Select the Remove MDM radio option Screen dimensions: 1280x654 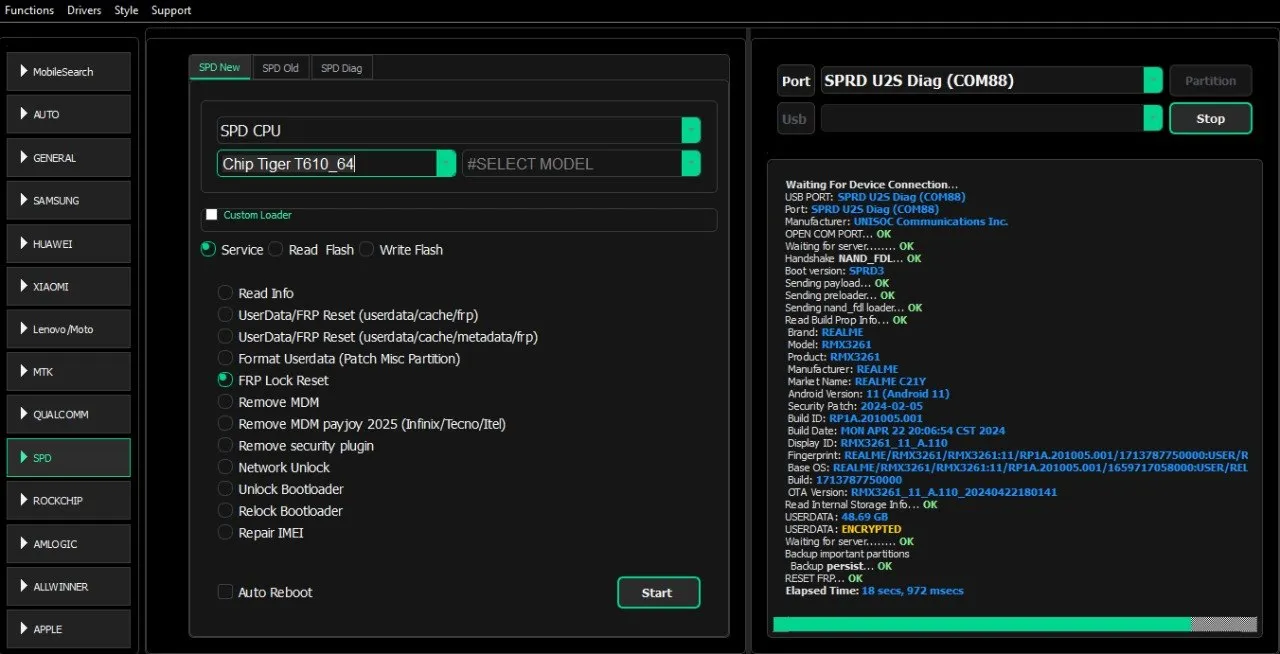(225, 402)
